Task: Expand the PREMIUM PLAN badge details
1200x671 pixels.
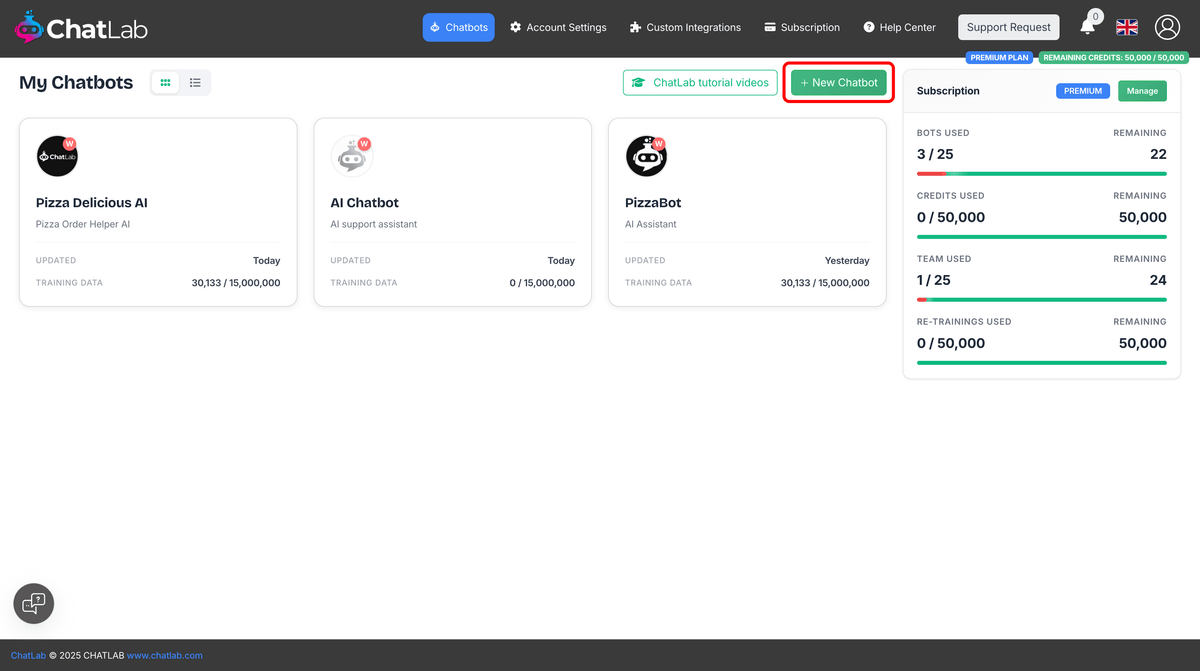Action: (x=1000, y=57)
